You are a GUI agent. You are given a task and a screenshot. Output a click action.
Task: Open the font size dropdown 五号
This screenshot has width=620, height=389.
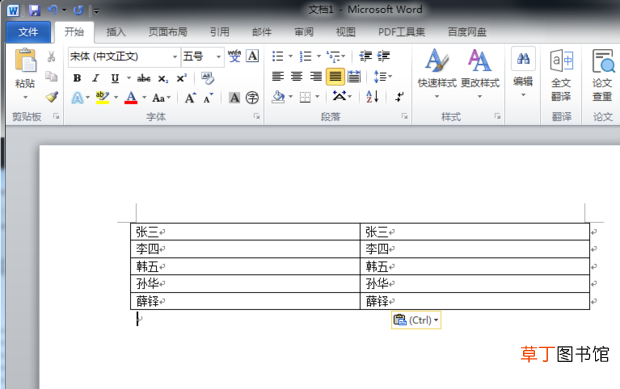tap(218, 57)
